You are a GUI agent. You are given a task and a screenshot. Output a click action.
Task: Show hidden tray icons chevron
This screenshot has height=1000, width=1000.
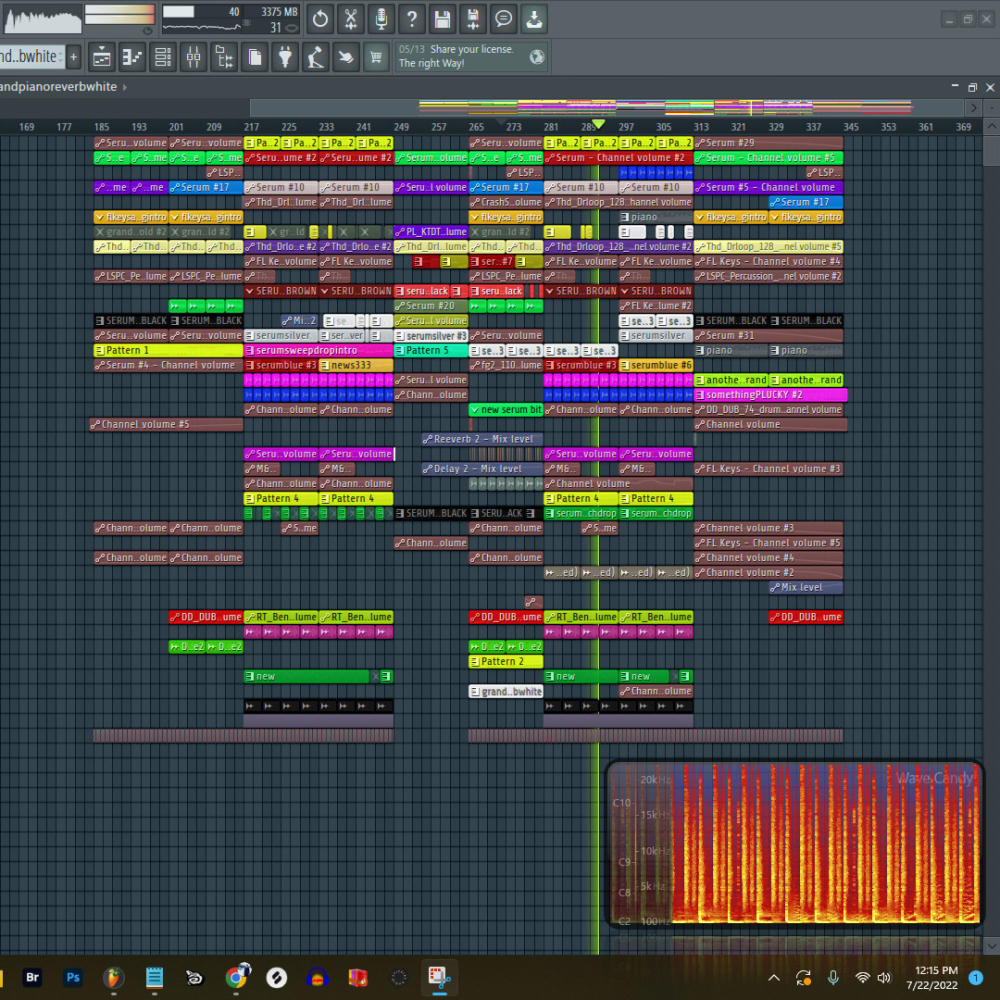(774, 977)
